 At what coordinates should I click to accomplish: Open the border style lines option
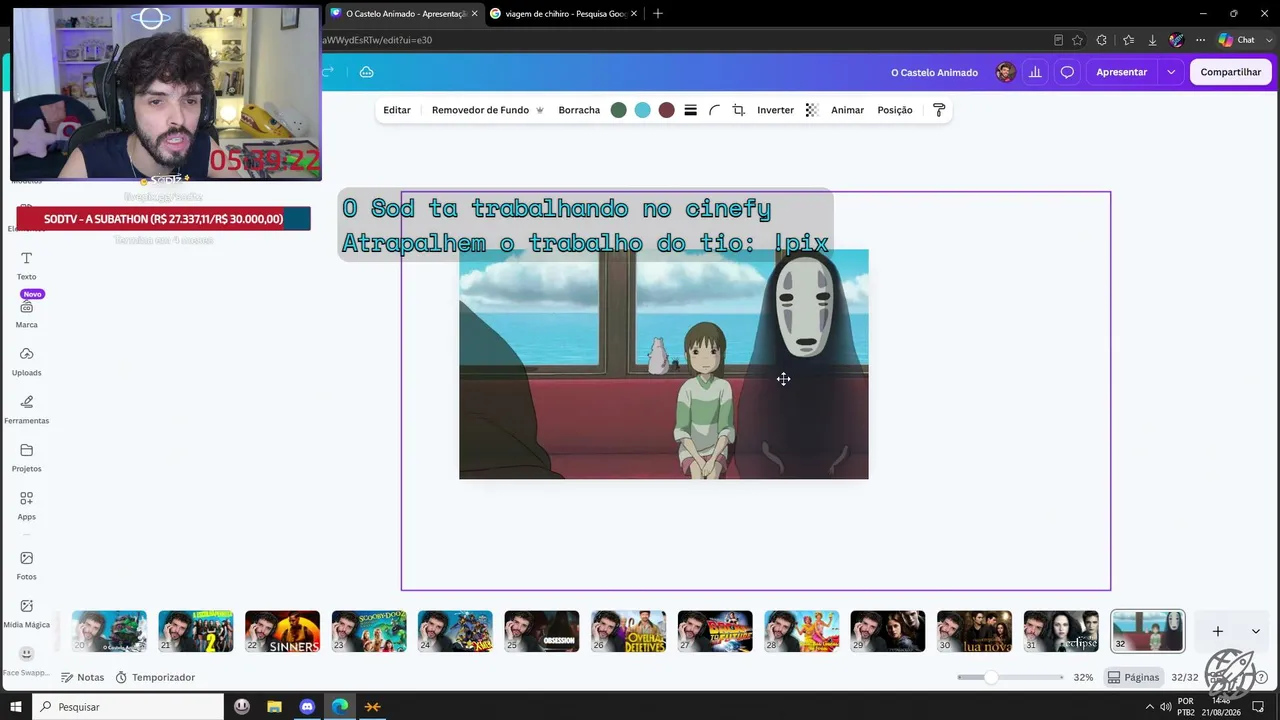(690, 110)
